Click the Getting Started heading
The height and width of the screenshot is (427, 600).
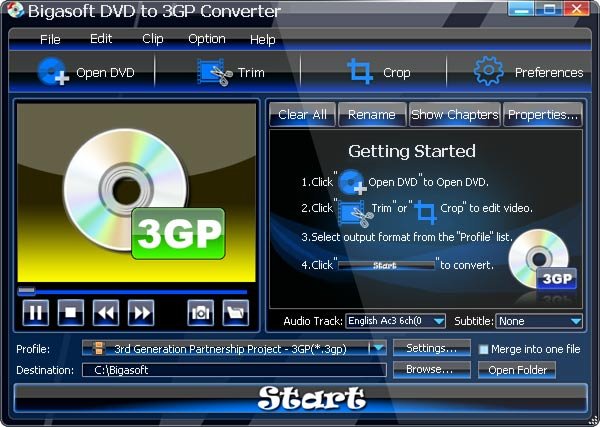pyautogui.click(x=412, y=151)
